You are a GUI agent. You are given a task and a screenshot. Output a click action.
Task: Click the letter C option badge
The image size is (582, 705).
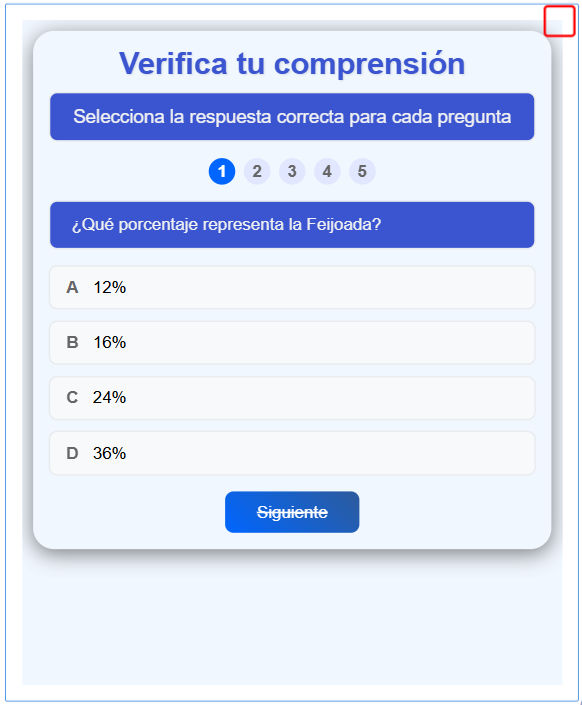(72, 398)
